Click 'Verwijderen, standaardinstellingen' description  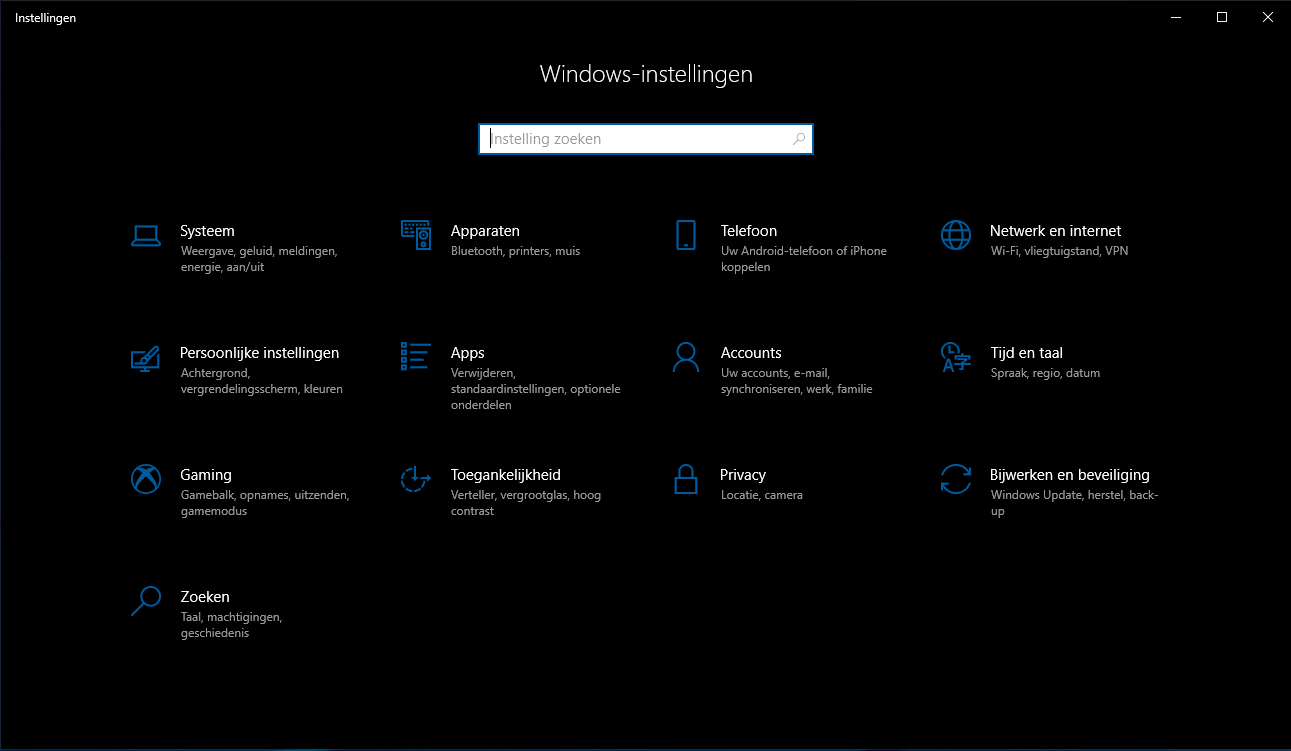pos(536,389)
